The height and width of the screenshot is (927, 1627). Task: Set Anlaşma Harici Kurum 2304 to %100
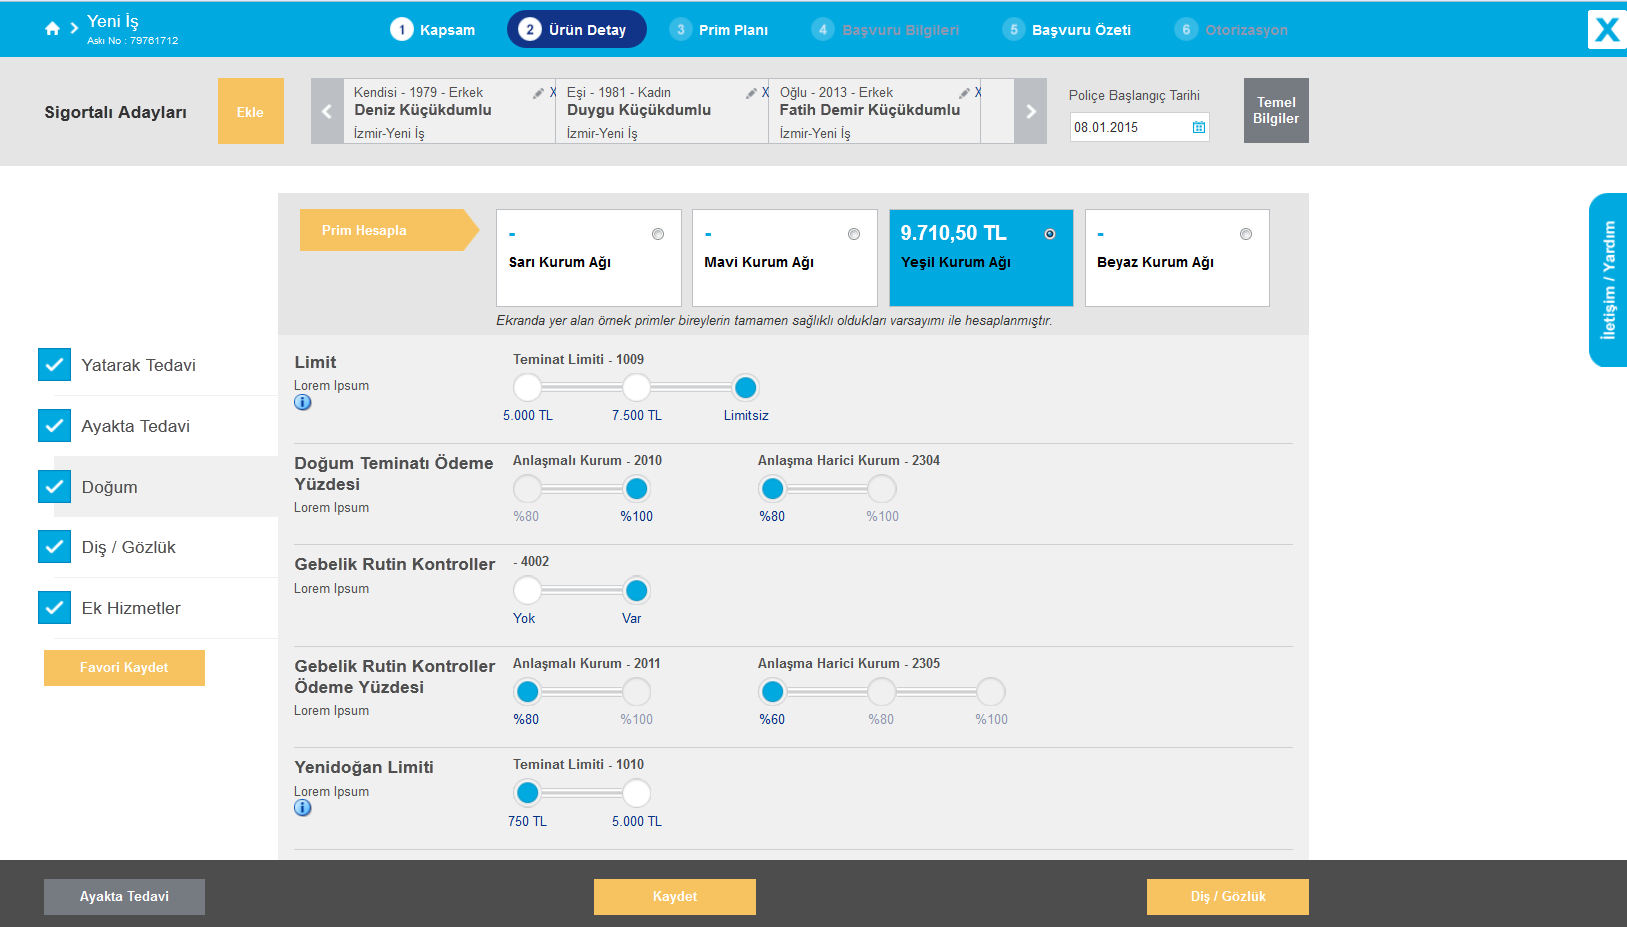pos(882,489)
